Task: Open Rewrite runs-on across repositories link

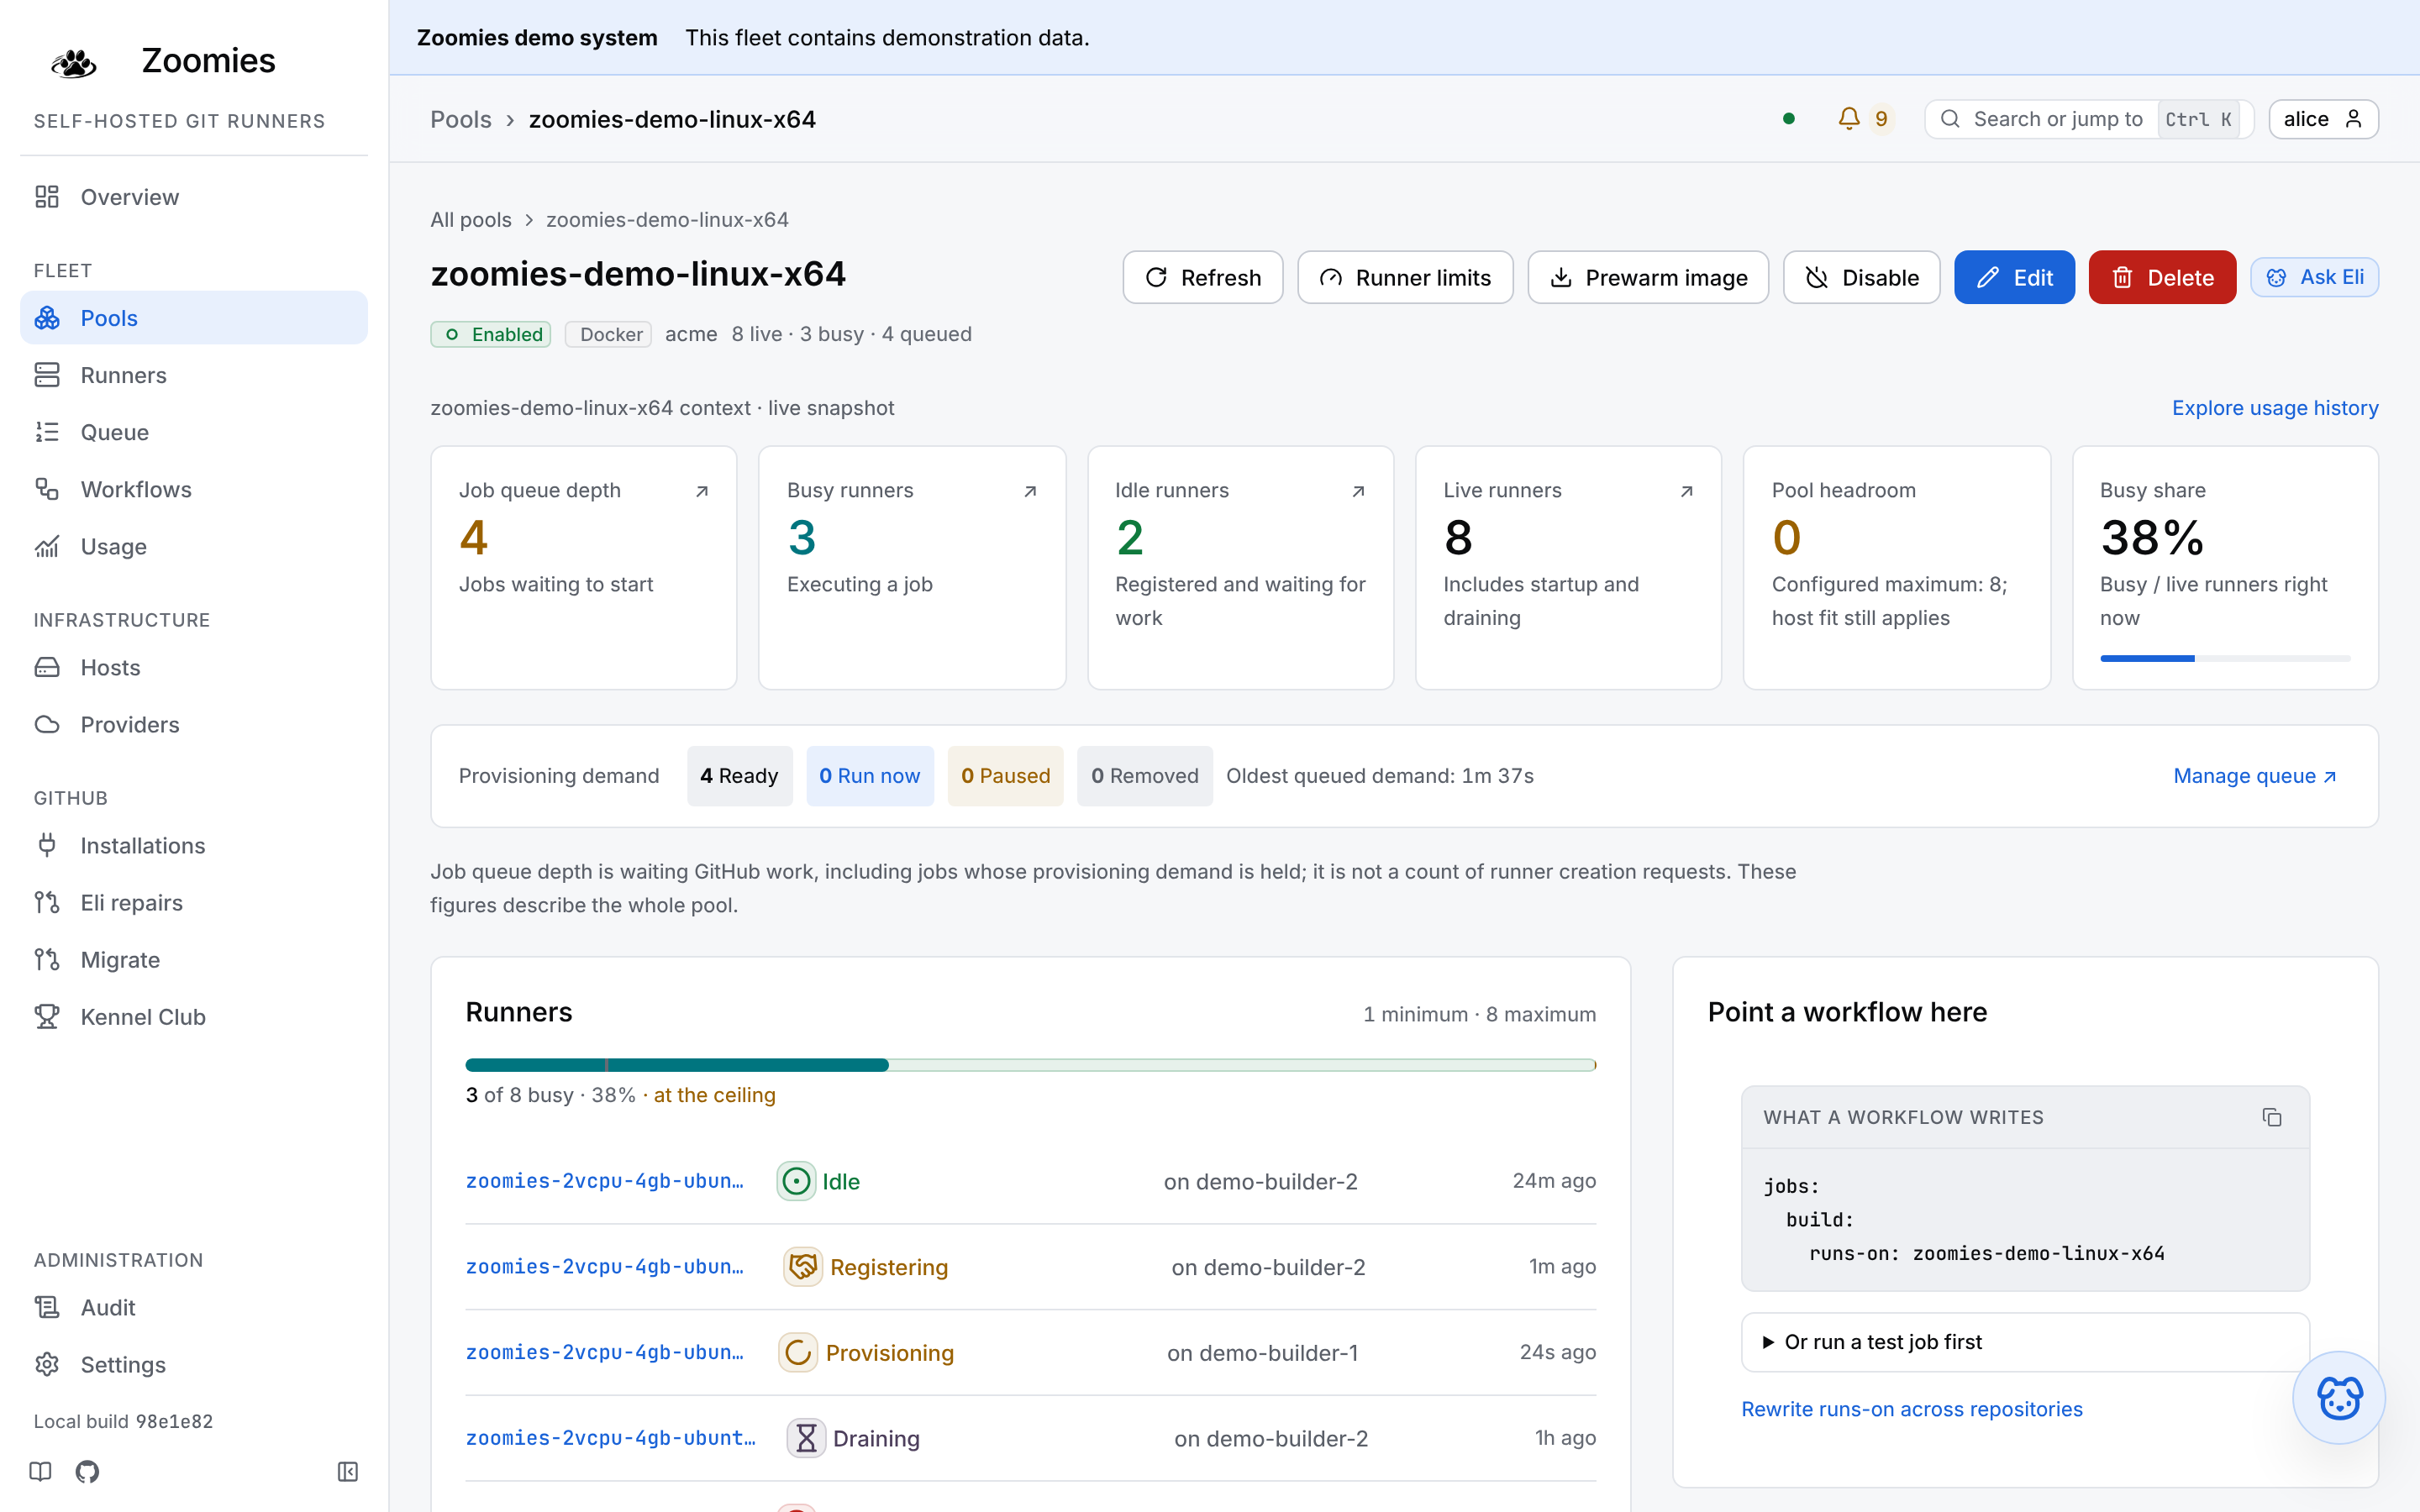Action: tap(1912, 1409)
